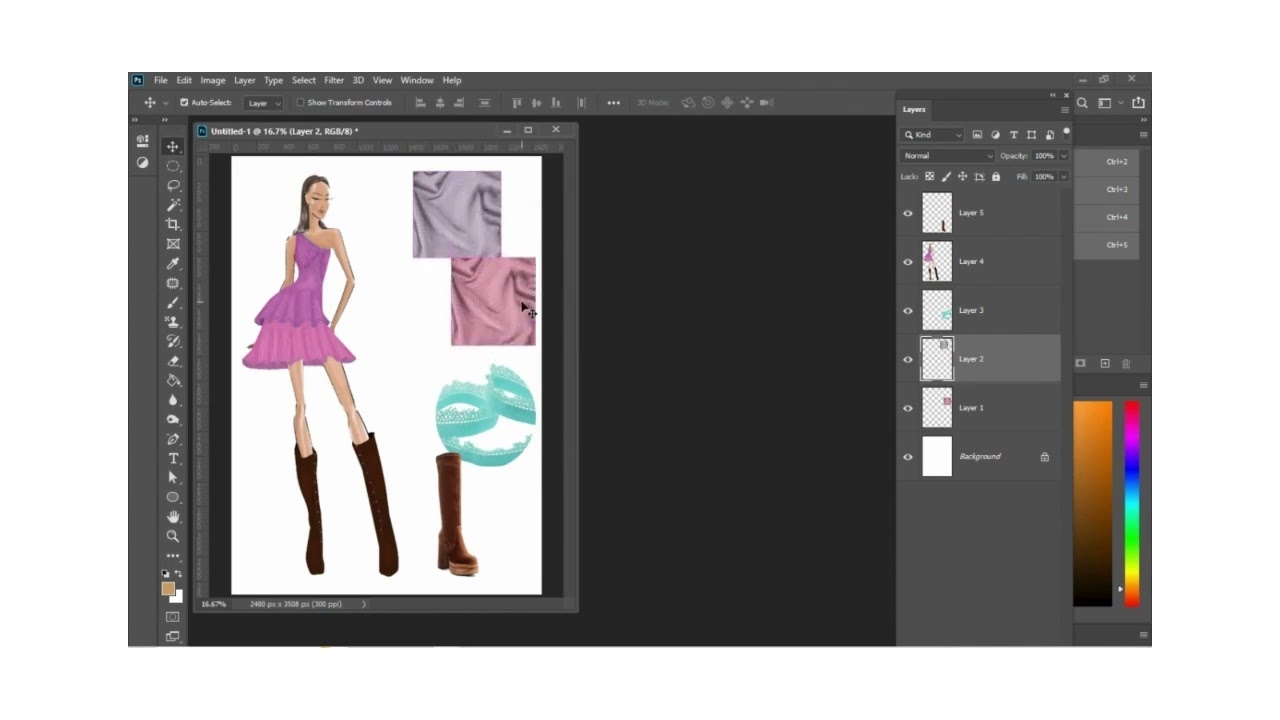Select the Crop tool

[173, 225]
